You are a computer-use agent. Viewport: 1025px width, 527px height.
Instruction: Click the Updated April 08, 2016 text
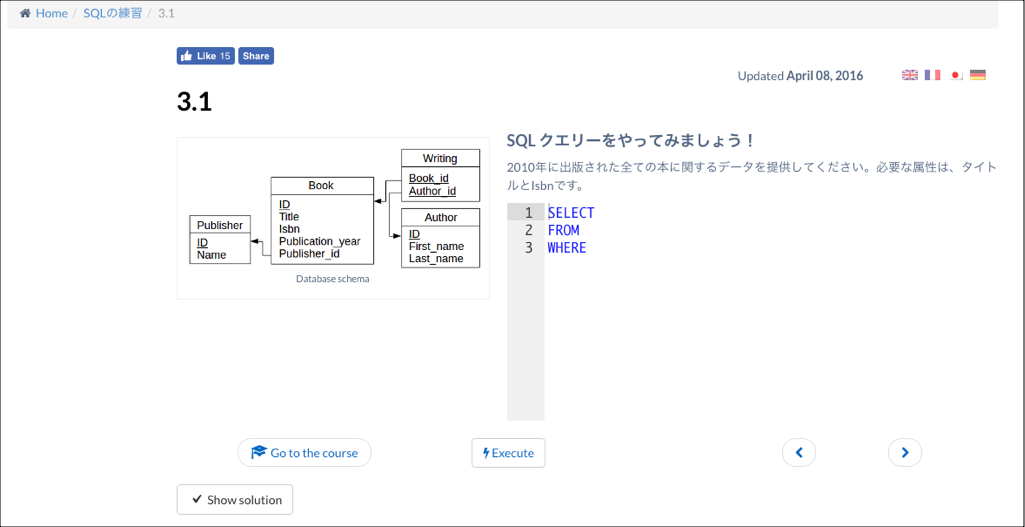tap(800, 76)
